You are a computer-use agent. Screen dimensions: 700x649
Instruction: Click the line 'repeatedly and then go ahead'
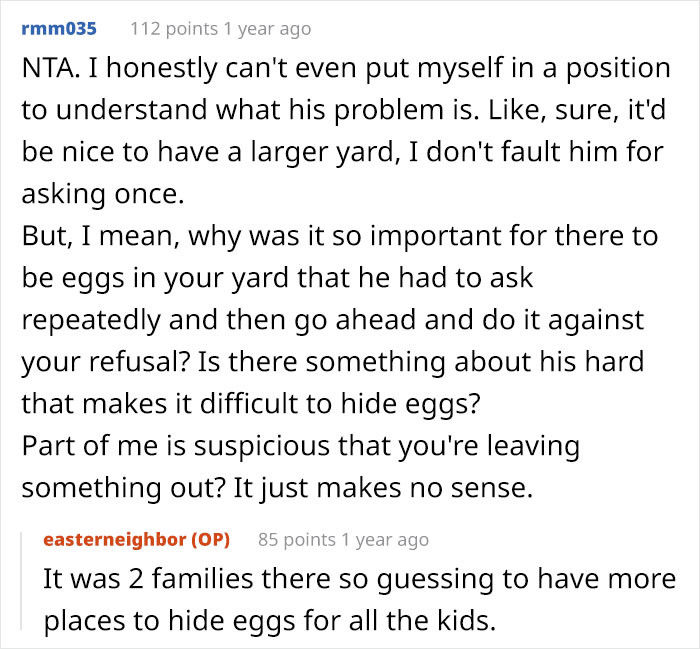tap(333, 320)
